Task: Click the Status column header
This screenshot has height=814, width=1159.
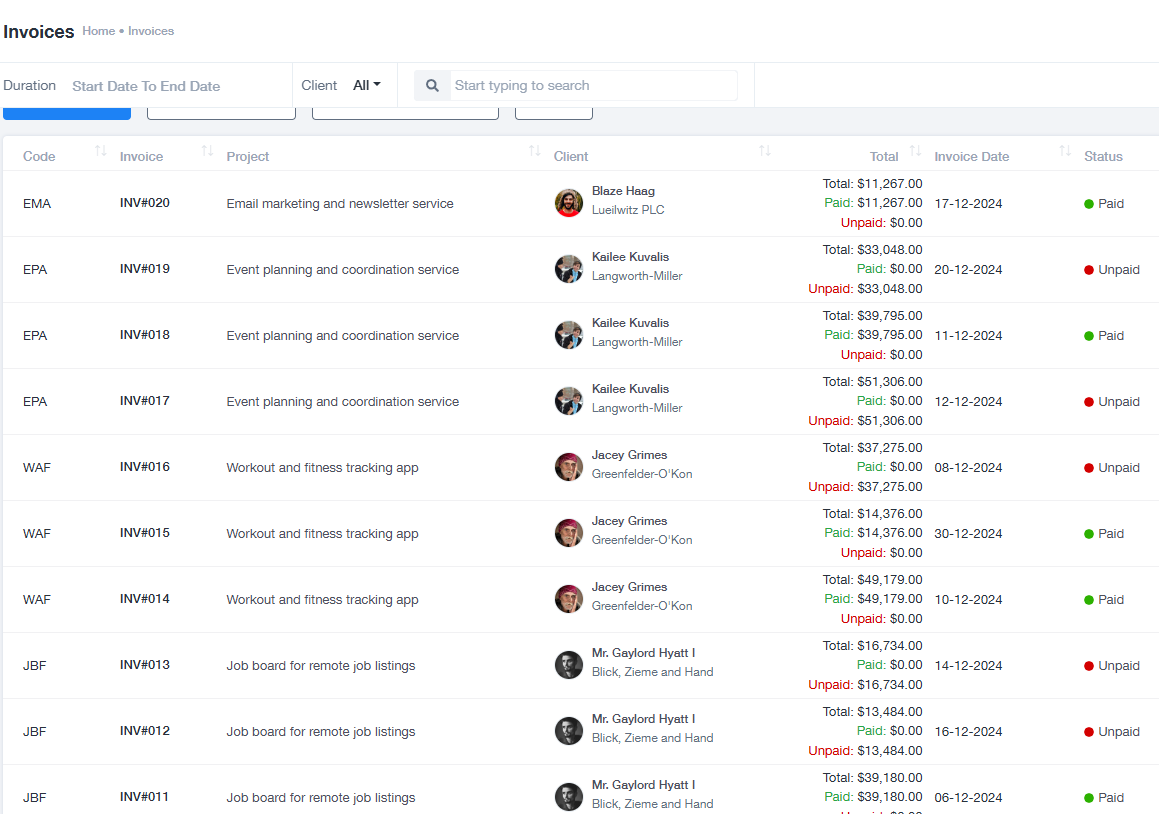Action: point(1103,157)
